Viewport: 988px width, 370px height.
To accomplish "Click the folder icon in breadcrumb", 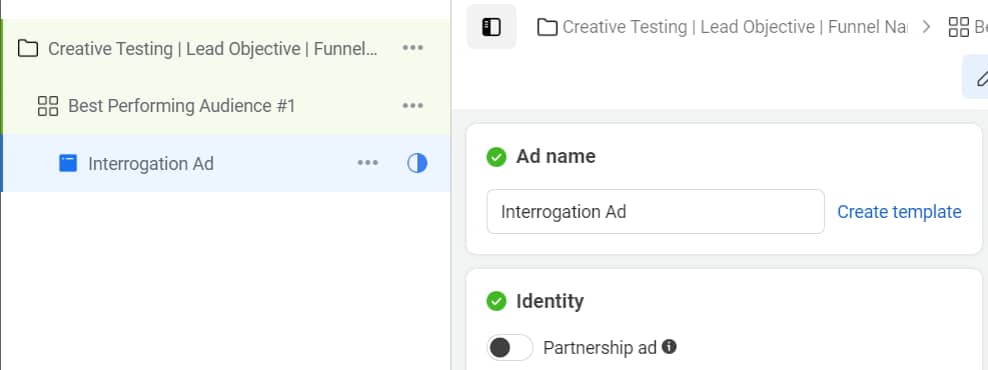I will click(x=547, y=27).
